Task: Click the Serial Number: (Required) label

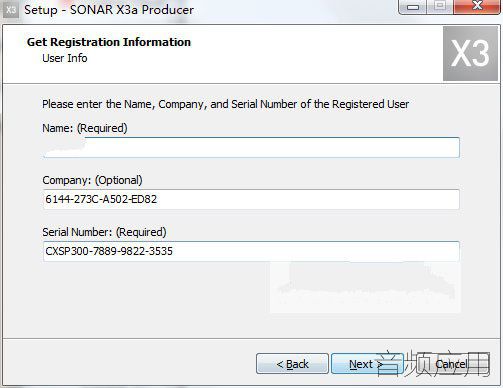Action: pyautogui.click(x=104, y=232)
